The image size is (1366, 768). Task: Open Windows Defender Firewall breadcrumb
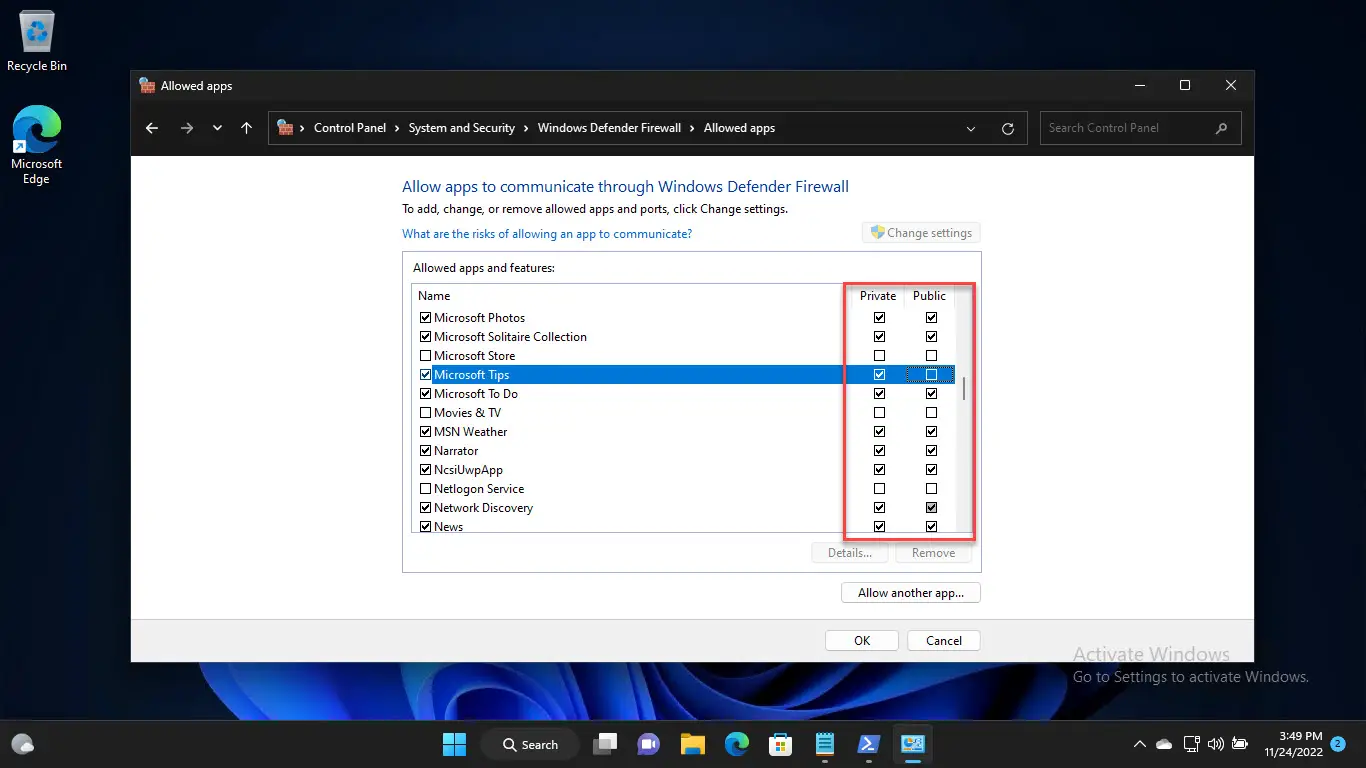[x=609, y=128]
